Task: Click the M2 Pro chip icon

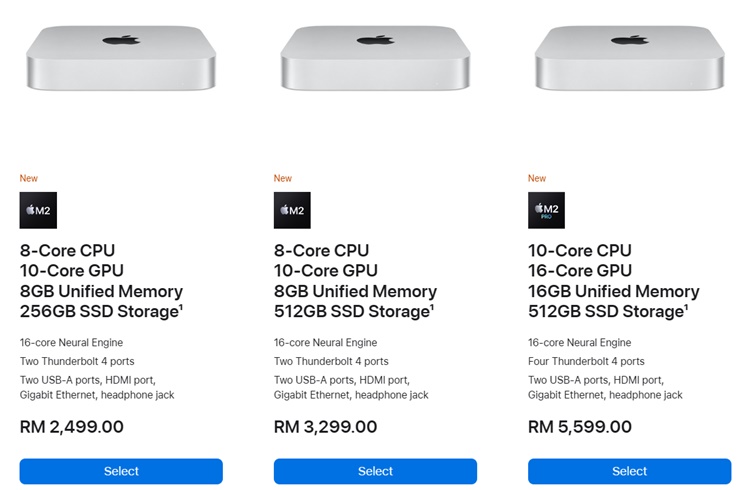Action: pyautogui.click(x=546, y=210)
